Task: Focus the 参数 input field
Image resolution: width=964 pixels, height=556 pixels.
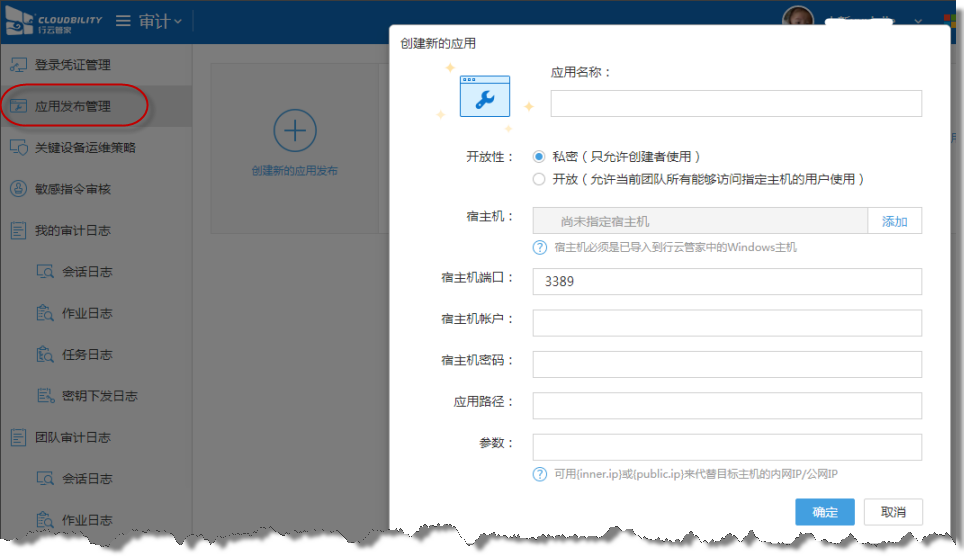Action: 727,447
